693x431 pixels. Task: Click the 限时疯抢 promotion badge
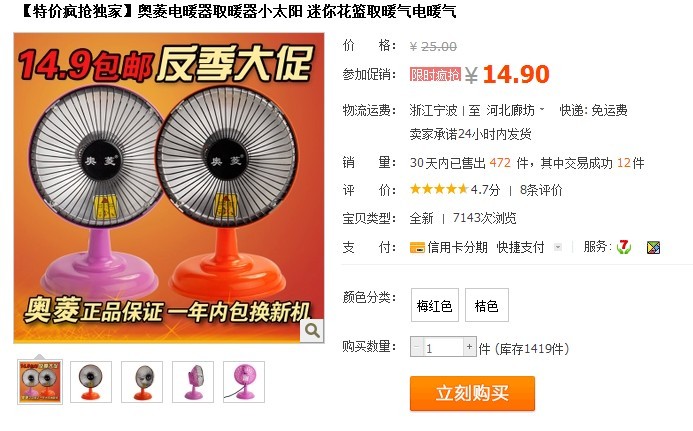[x=435, y=74]
